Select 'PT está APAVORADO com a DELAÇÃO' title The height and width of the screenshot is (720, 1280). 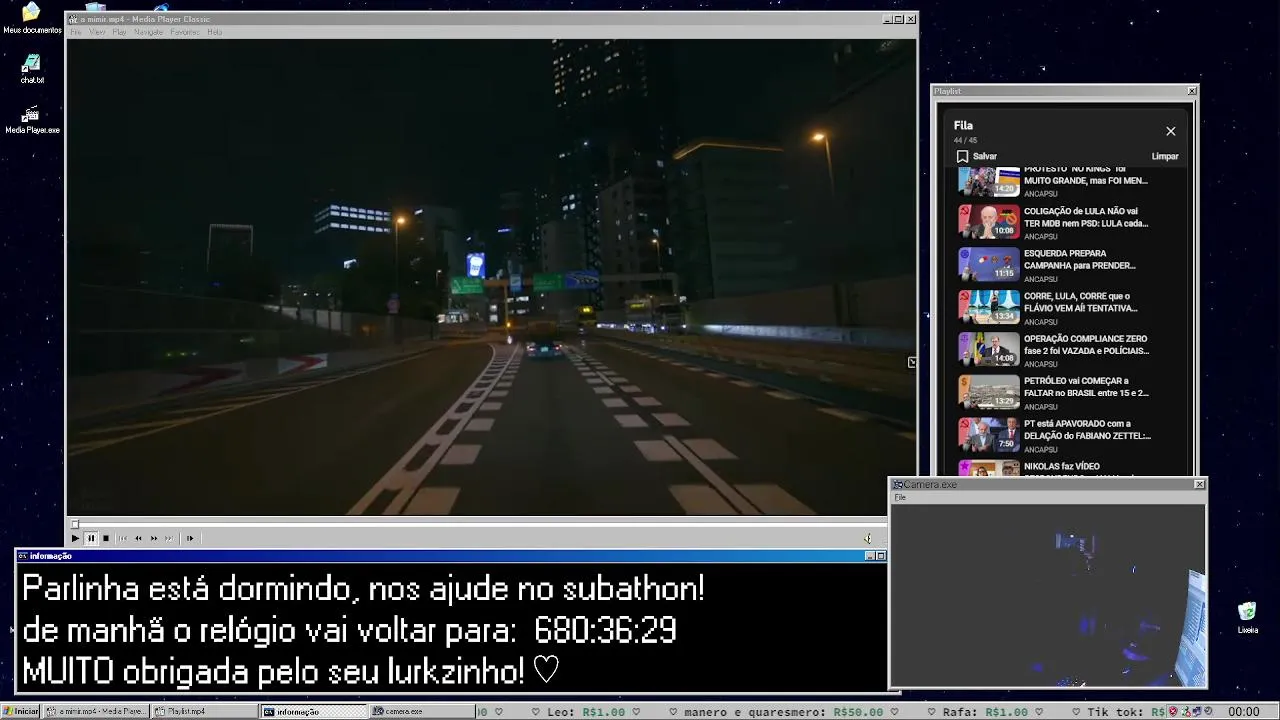(x=1087, y=430)
